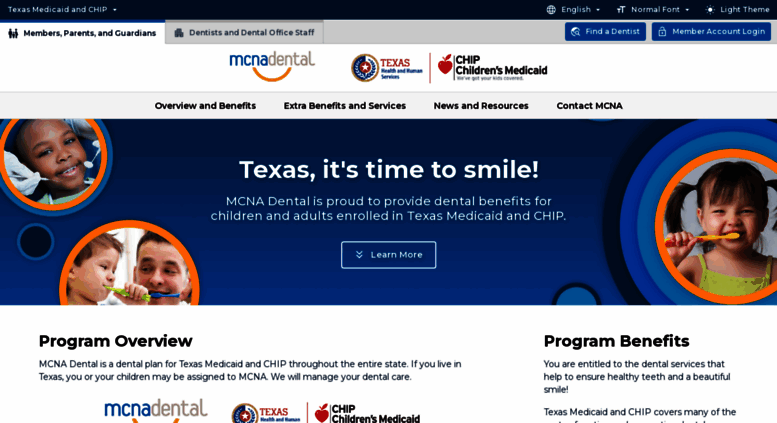Click 'MCNA Dental is a dental plan' paragraph
This screenshot has width=777, height=423.
pyautogui.click(x=250, y=370)
